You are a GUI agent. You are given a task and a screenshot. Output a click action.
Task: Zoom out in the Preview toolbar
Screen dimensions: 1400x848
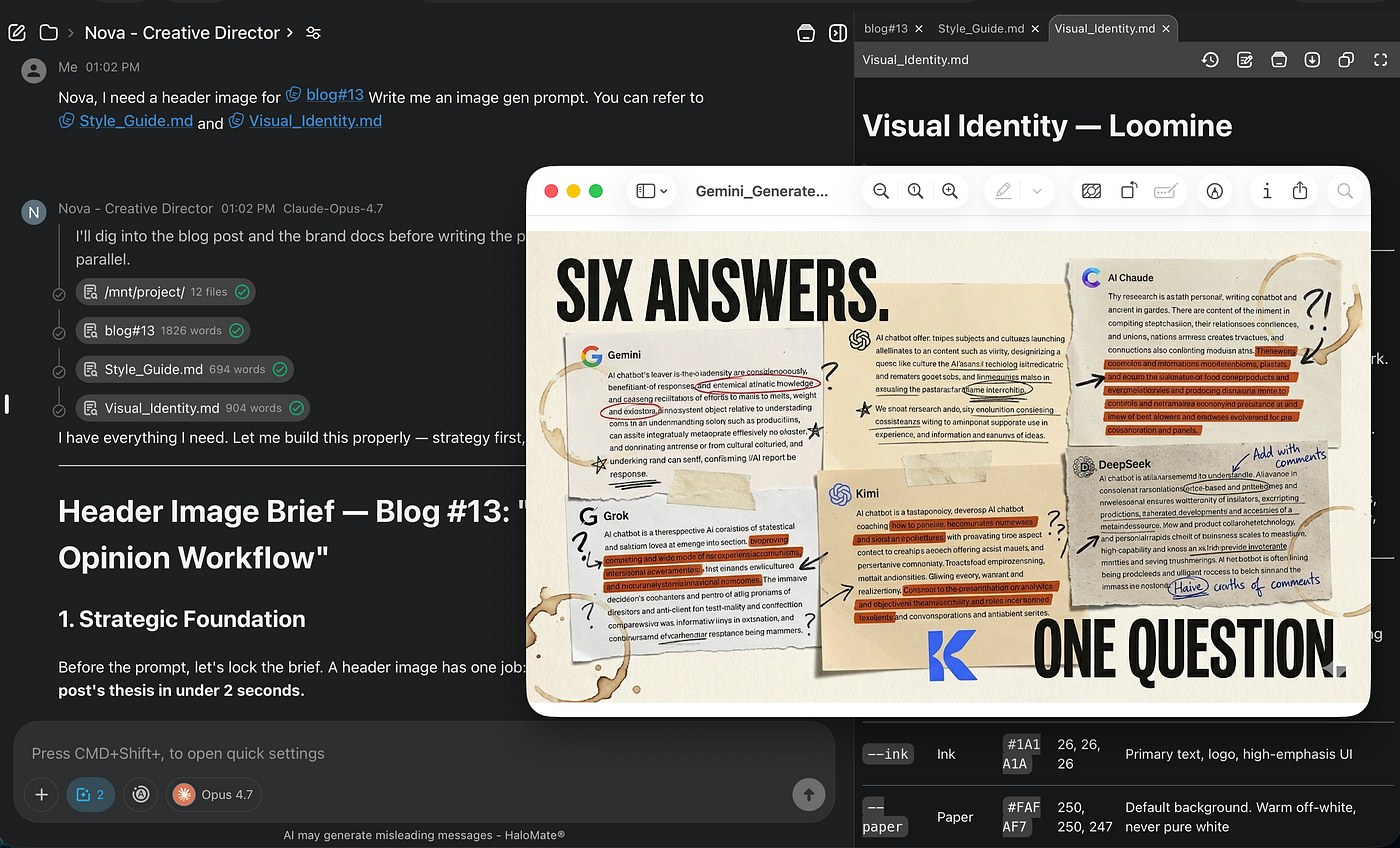(881, 191)
